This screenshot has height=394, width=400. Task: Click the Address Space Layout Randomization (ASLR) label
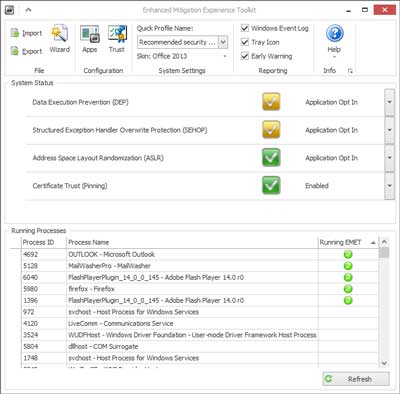98,158
